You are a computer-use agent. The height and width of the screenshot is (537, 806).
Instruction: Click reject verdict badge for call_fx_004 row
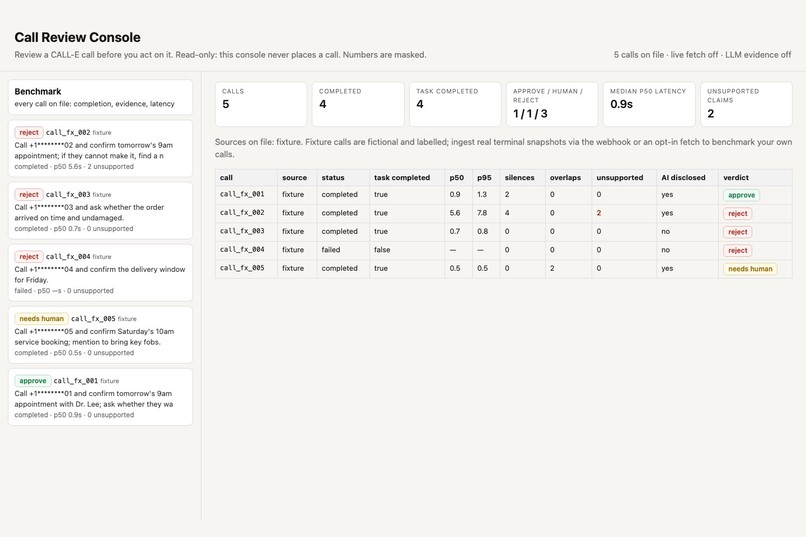pos(738,250)
